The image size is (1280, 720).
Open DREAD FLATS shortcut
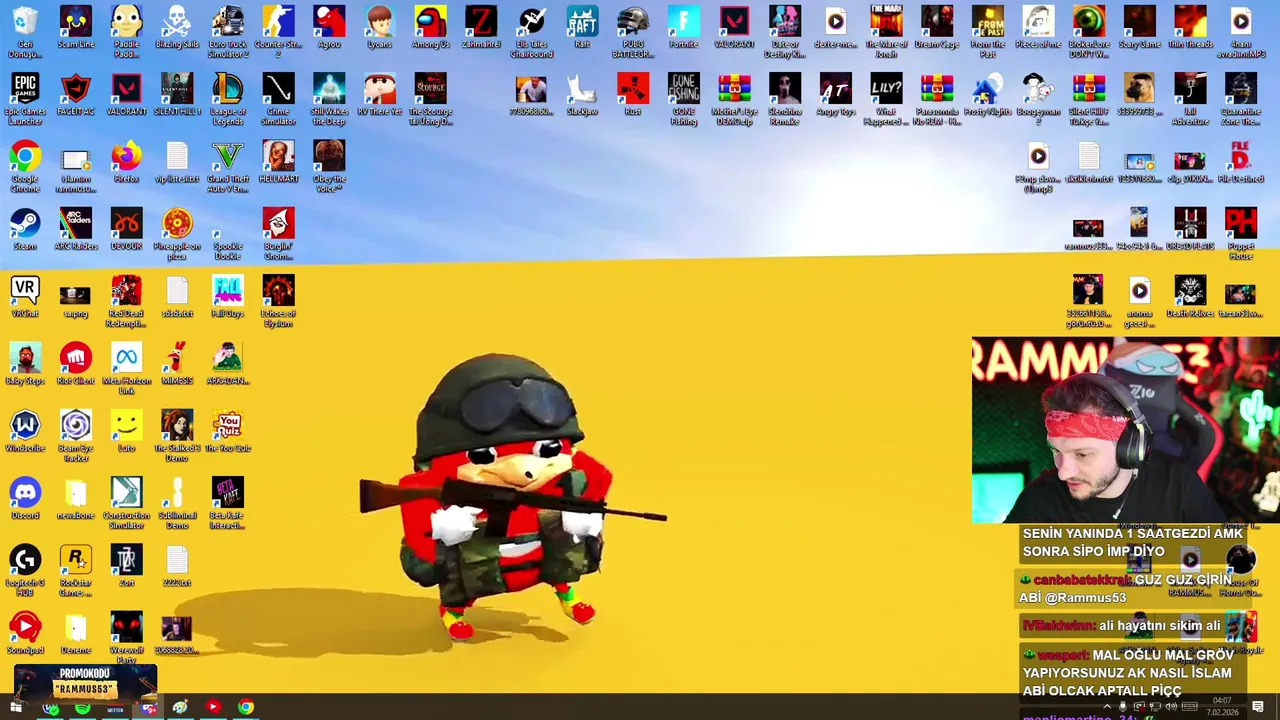[x=1190, y=229]
